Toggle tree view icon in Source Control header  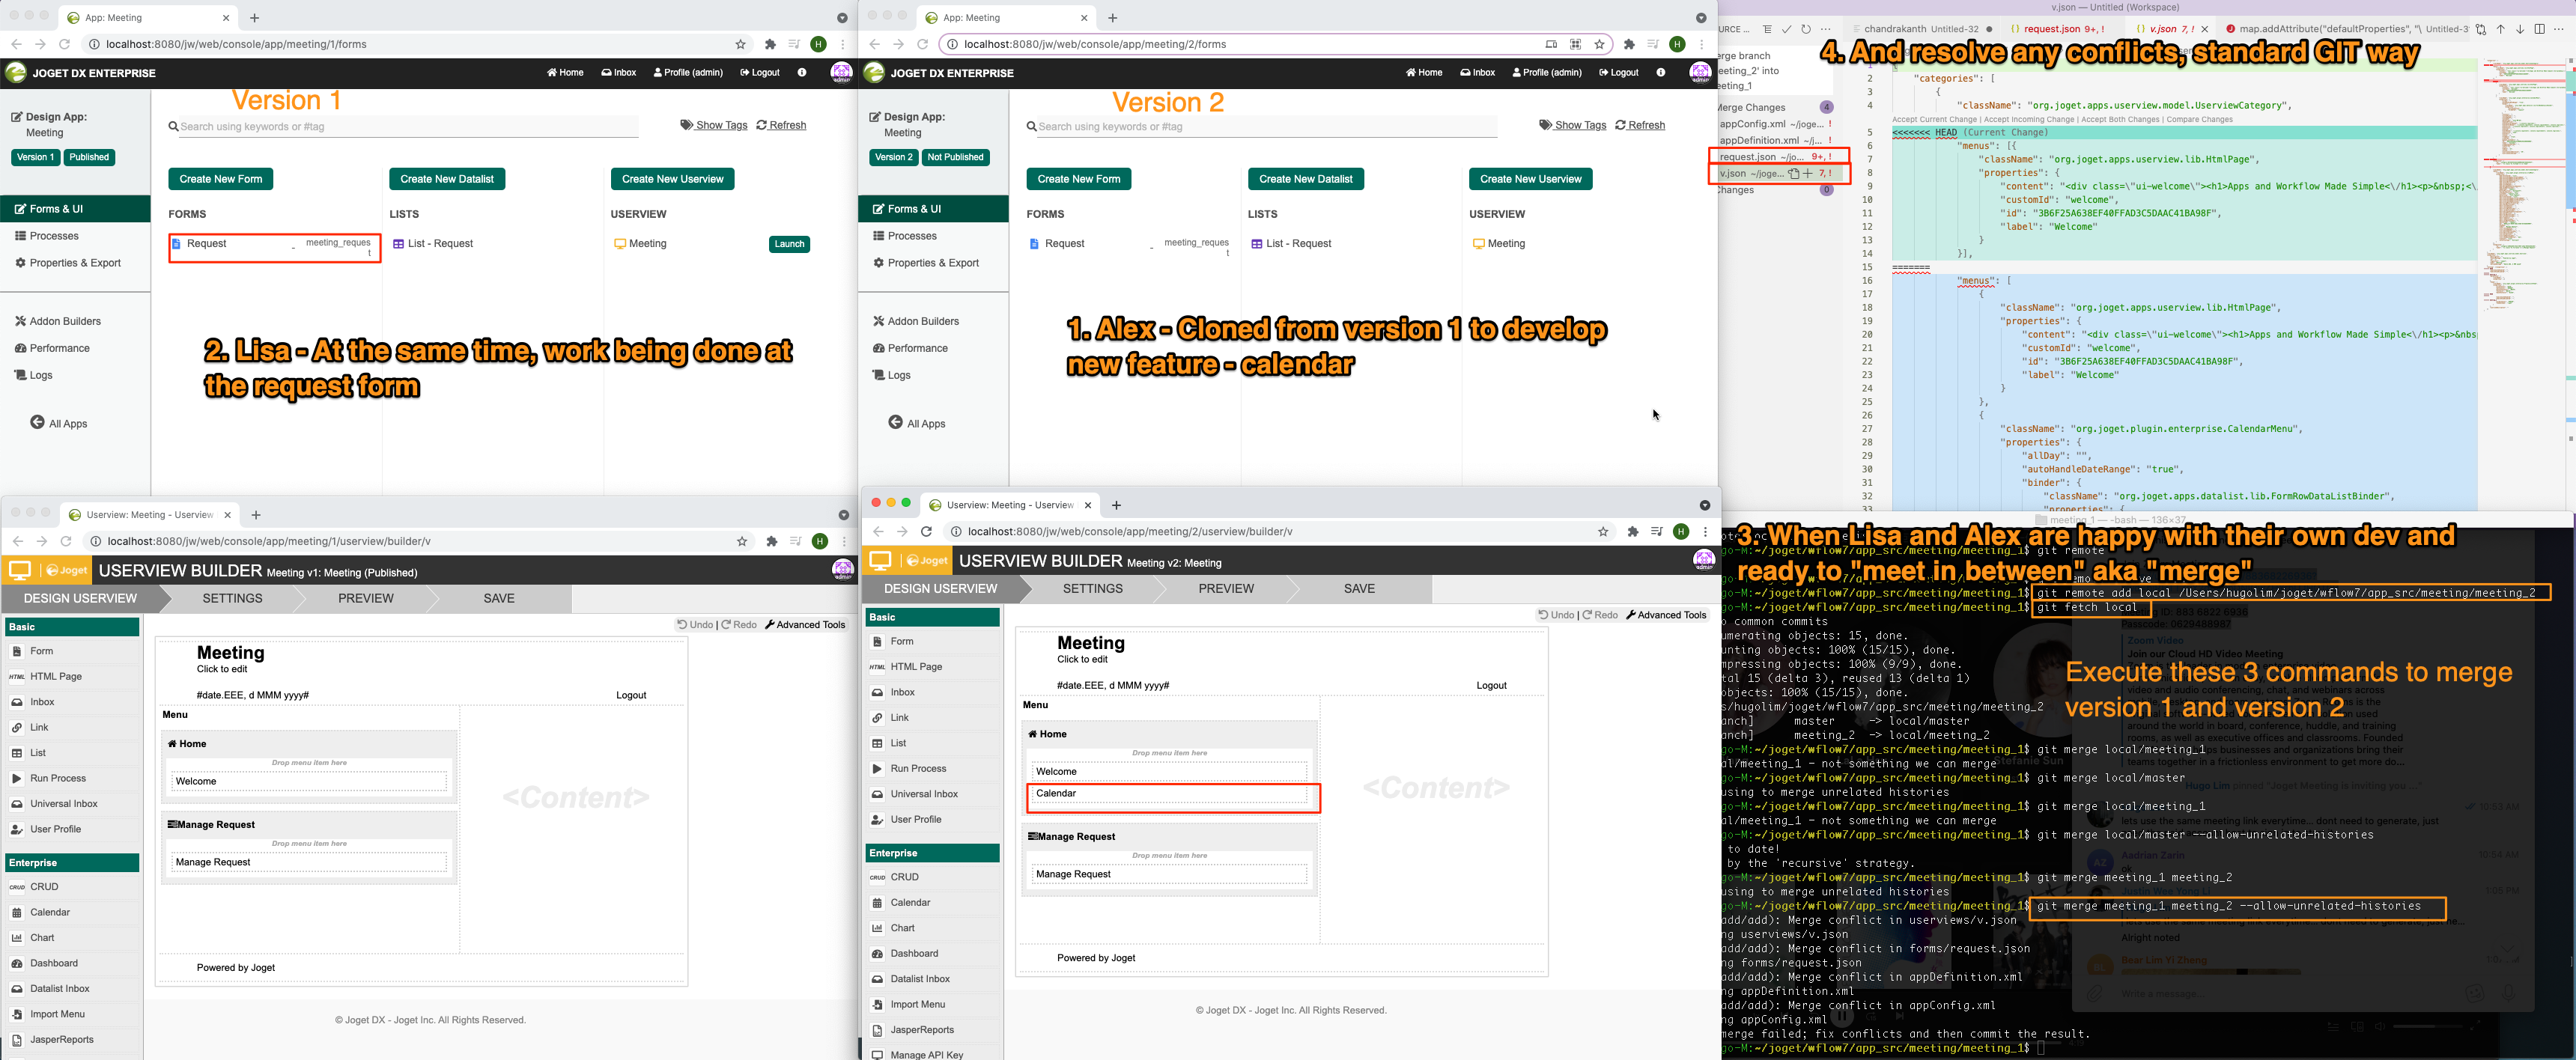1767,29
